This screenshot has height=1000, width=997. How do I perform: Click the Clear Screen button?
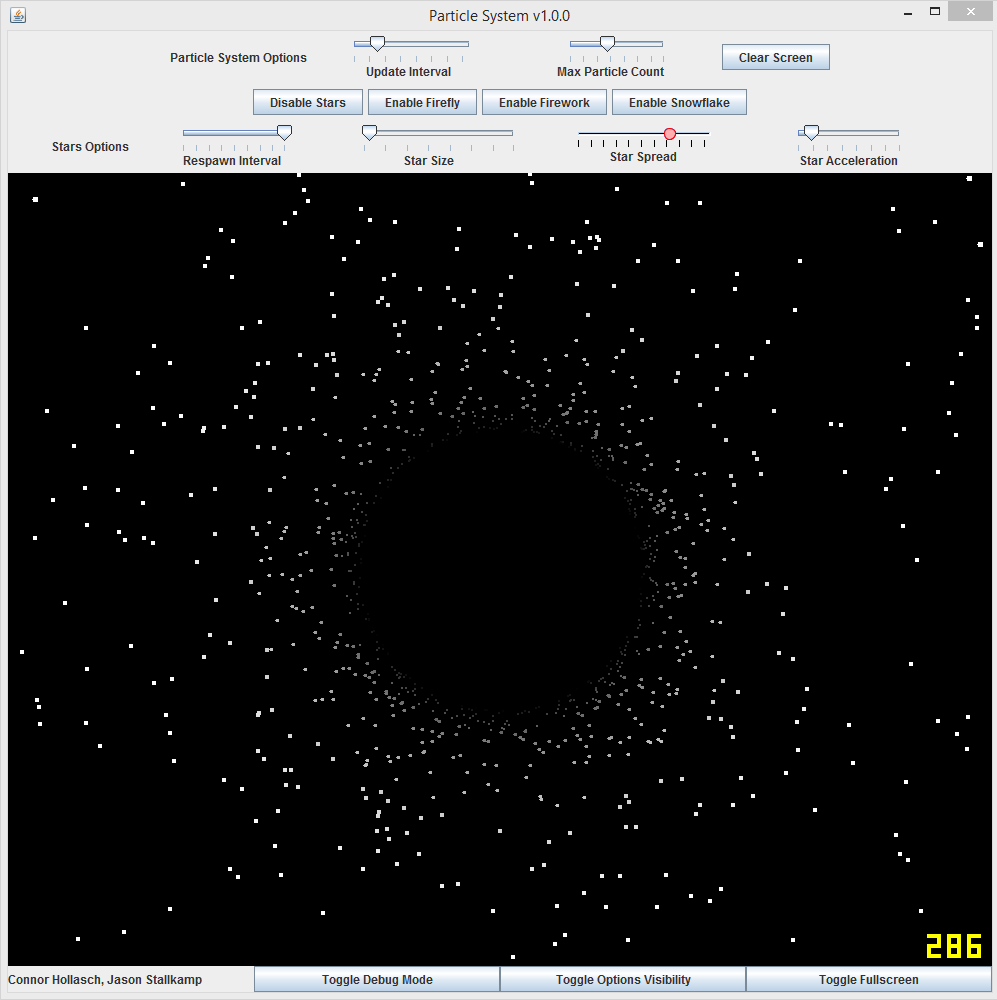point(776,57)
